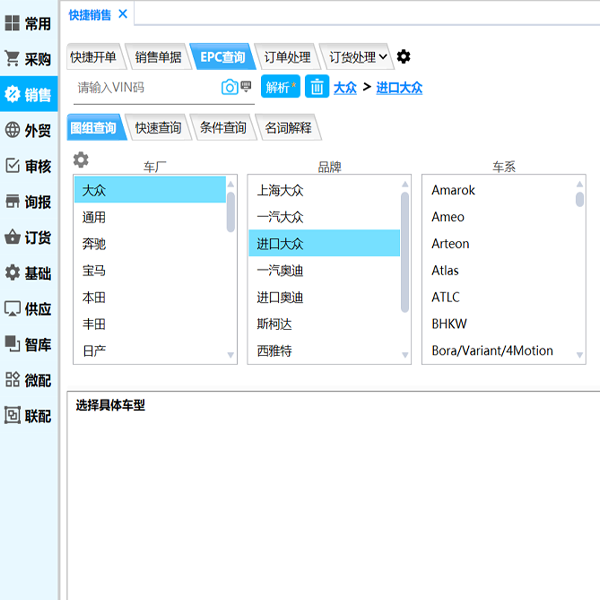Click the gear icon above 车厂 list

pyautogui.click(x=81, y=160)
